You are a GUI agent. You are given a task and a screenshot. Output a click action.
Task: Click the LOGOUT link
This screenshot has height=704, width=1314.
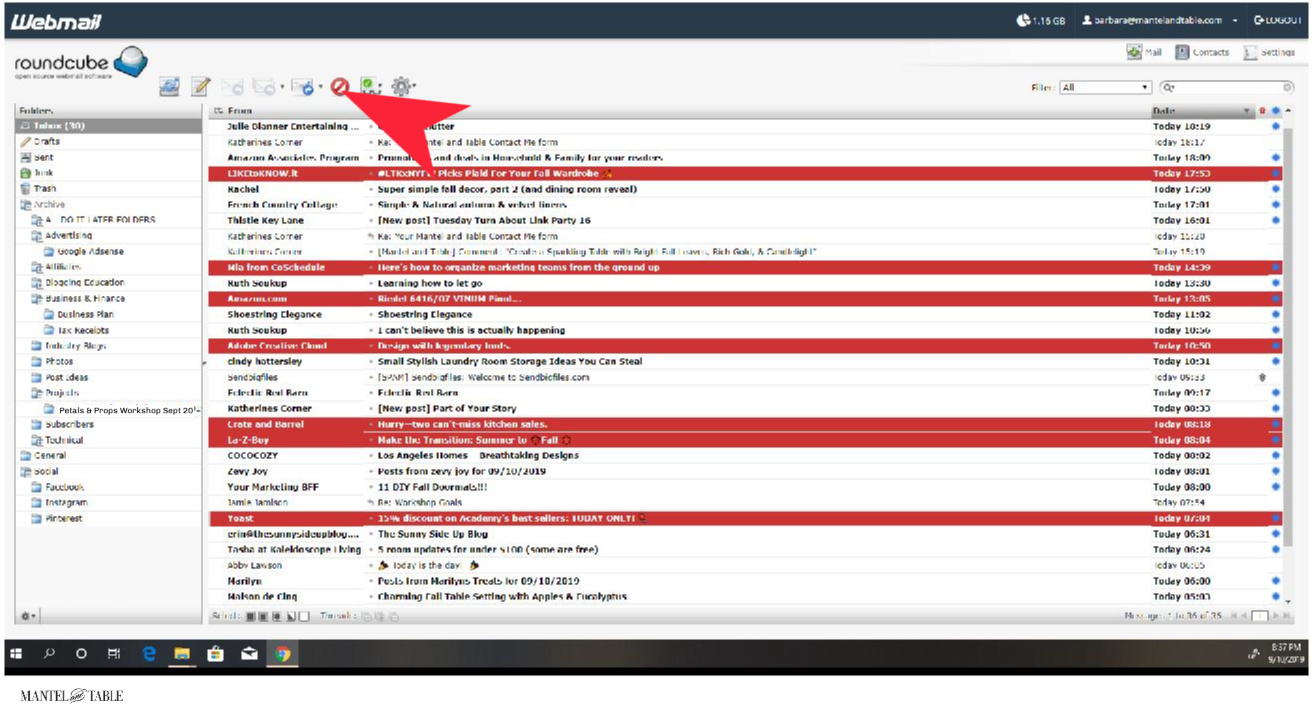[1277, 20]
